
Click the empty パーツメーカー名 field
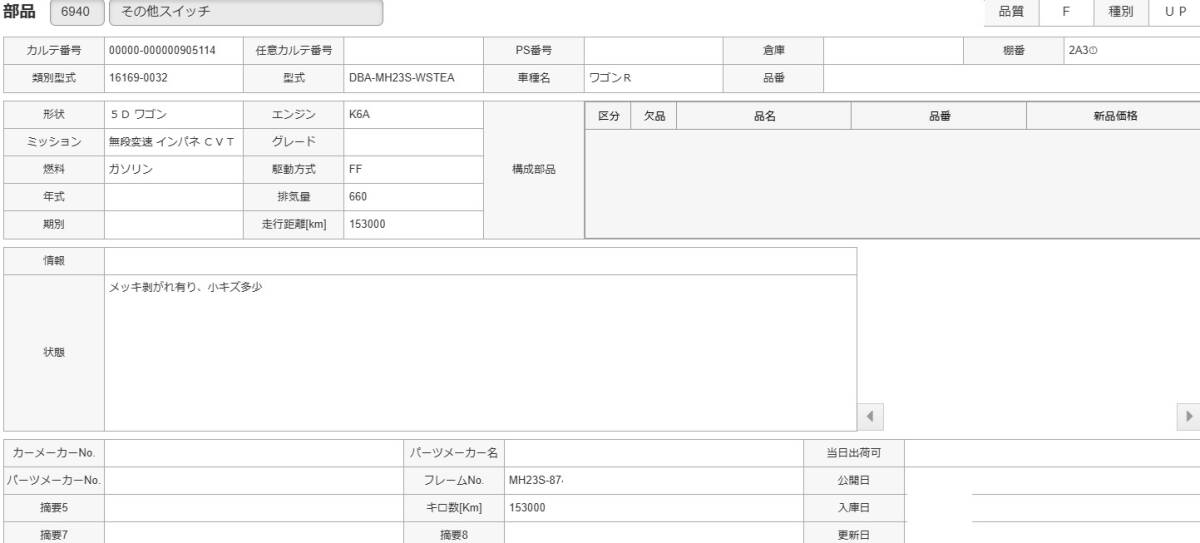click(x=652, y=454)
